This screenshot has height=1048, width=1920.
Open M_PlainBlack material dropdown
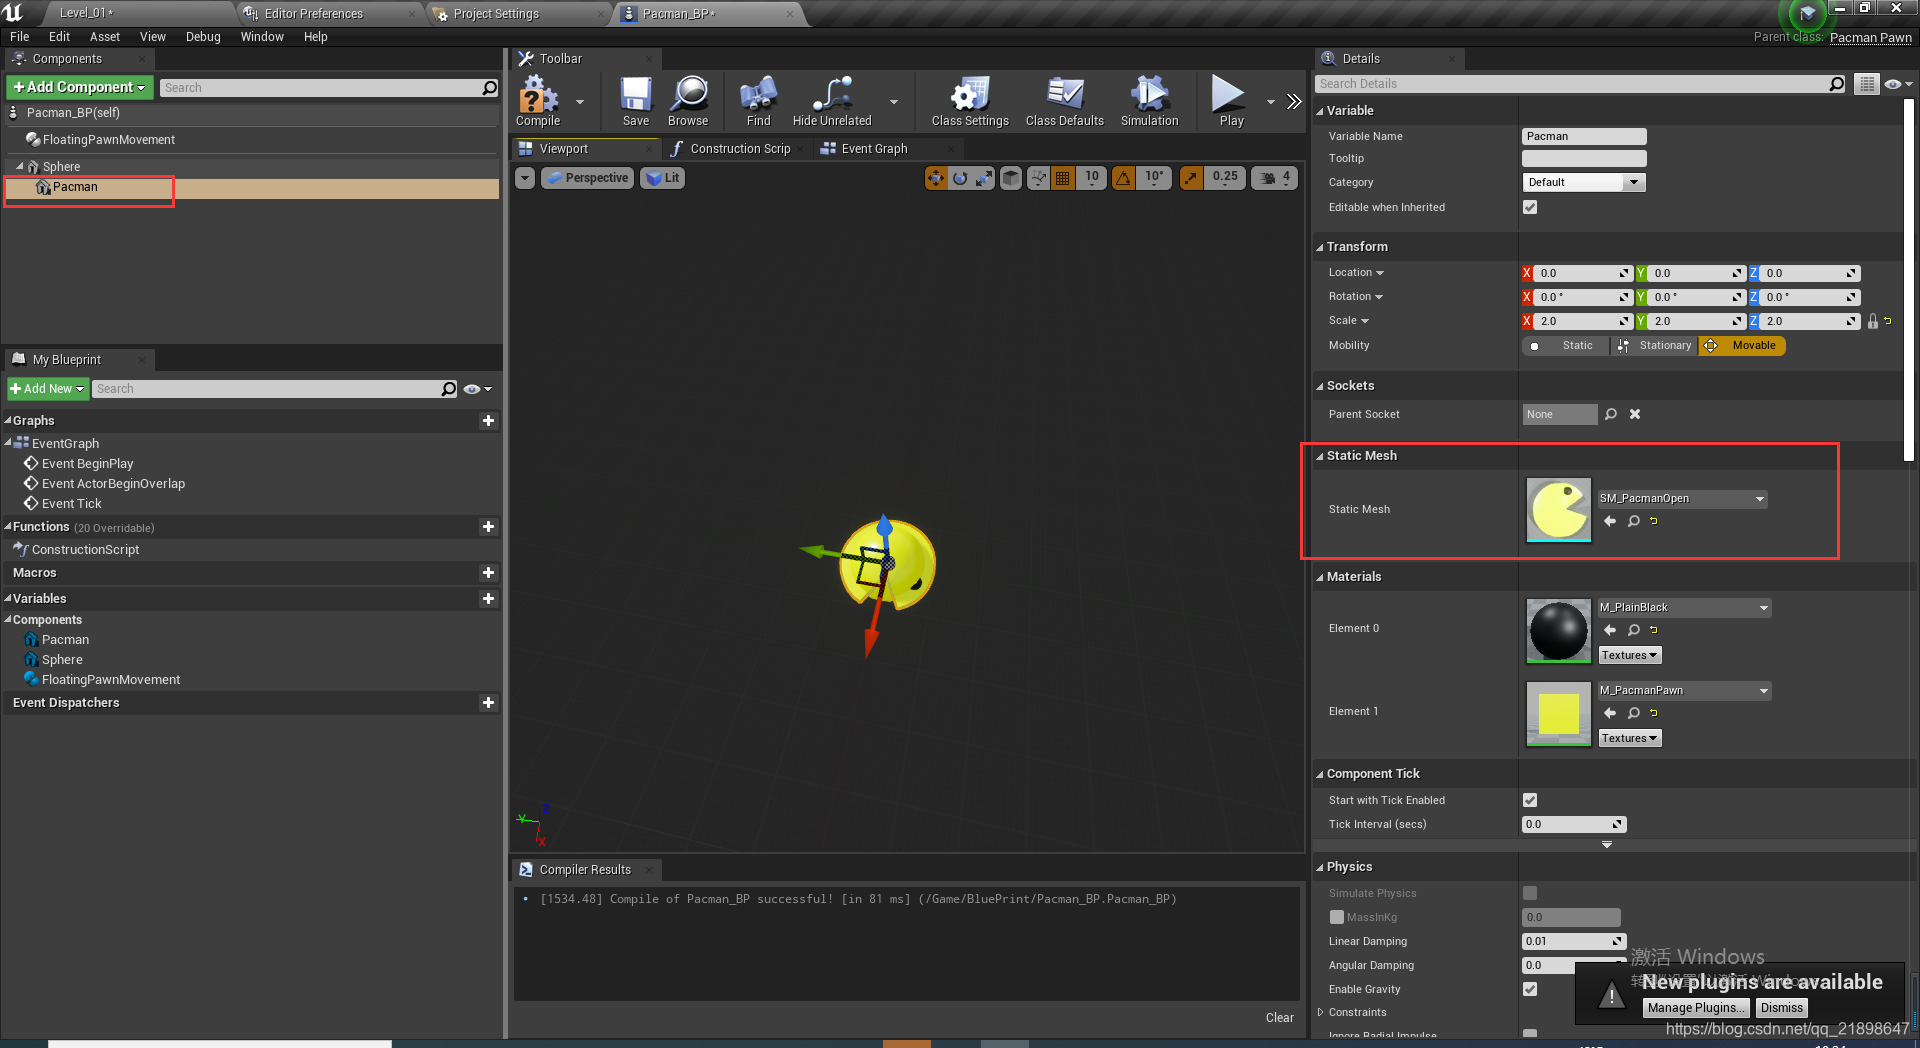pos(1684,607)
